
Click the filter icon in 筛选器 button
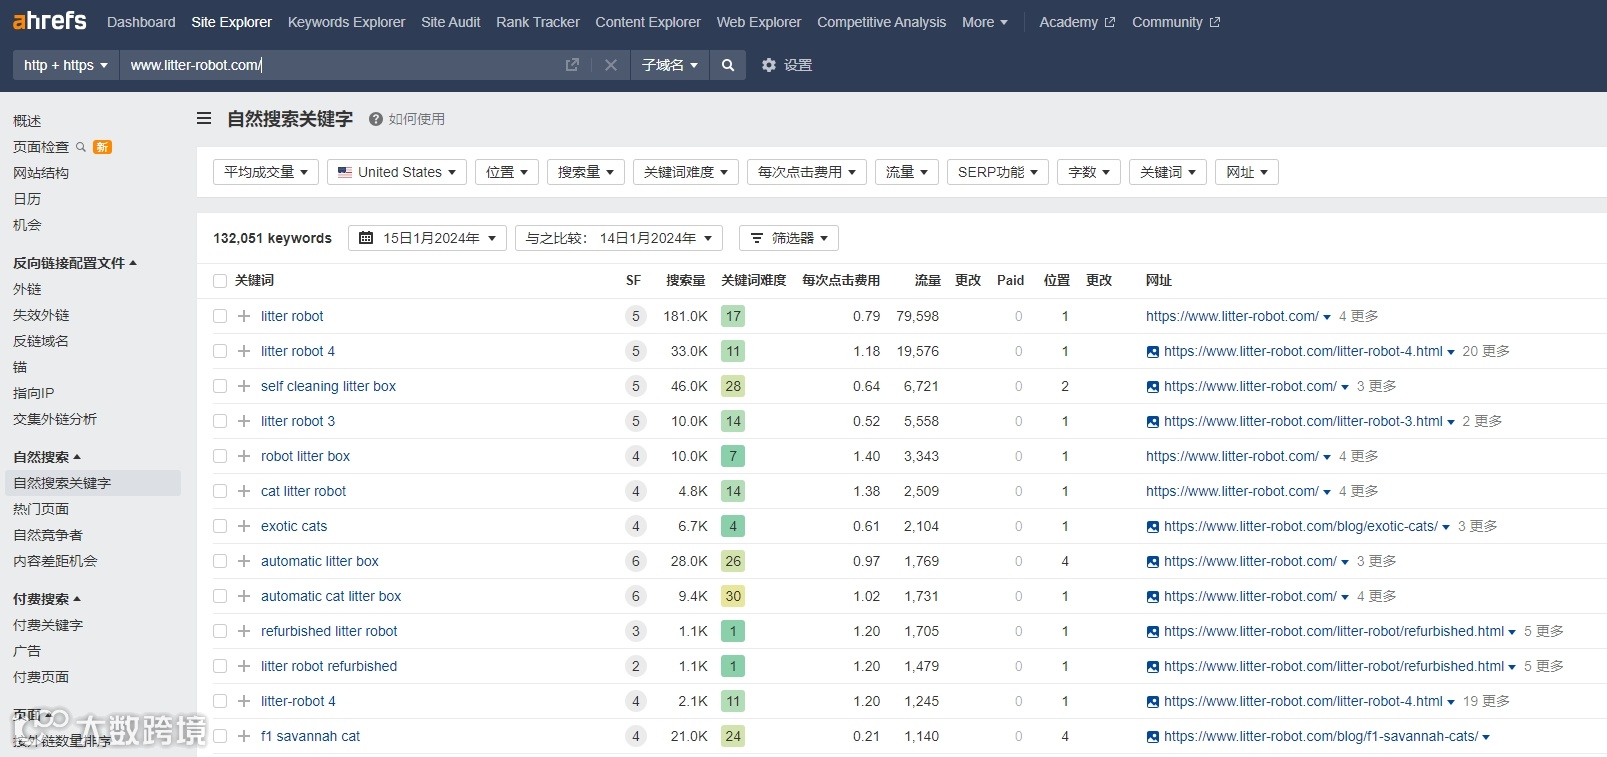click(757, 238)
